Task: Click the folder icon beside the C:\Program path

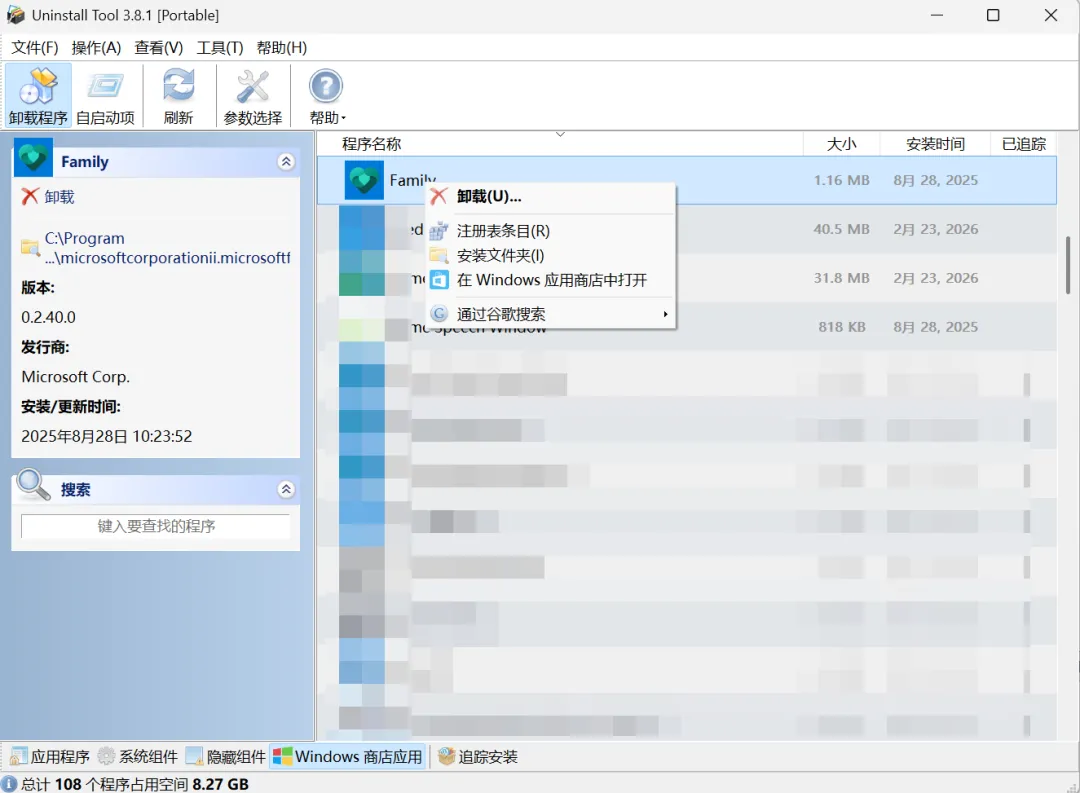Action: (x=30, y=247)
